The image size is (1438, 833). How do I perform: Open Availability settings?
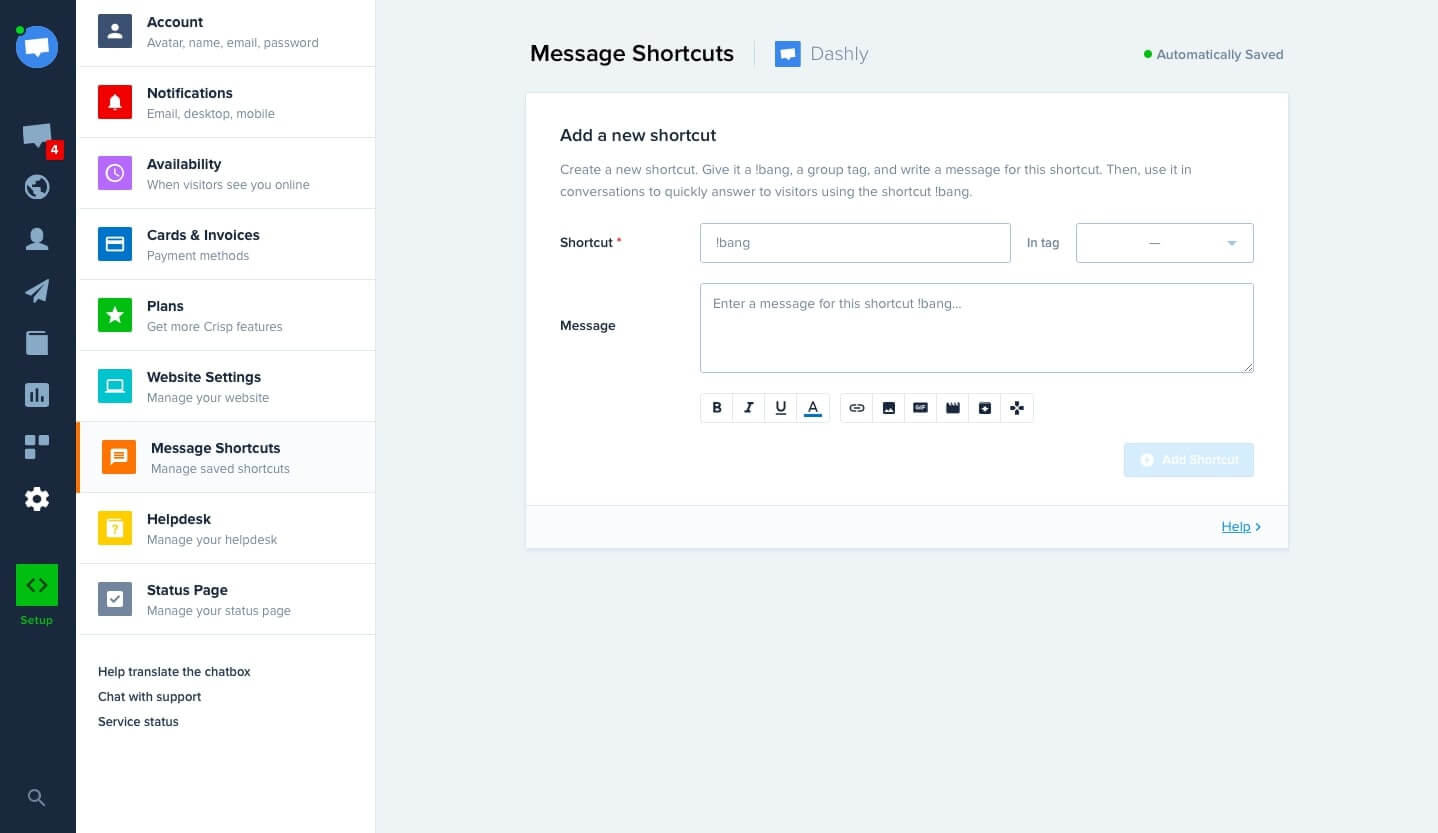click(x=226, y=173)
